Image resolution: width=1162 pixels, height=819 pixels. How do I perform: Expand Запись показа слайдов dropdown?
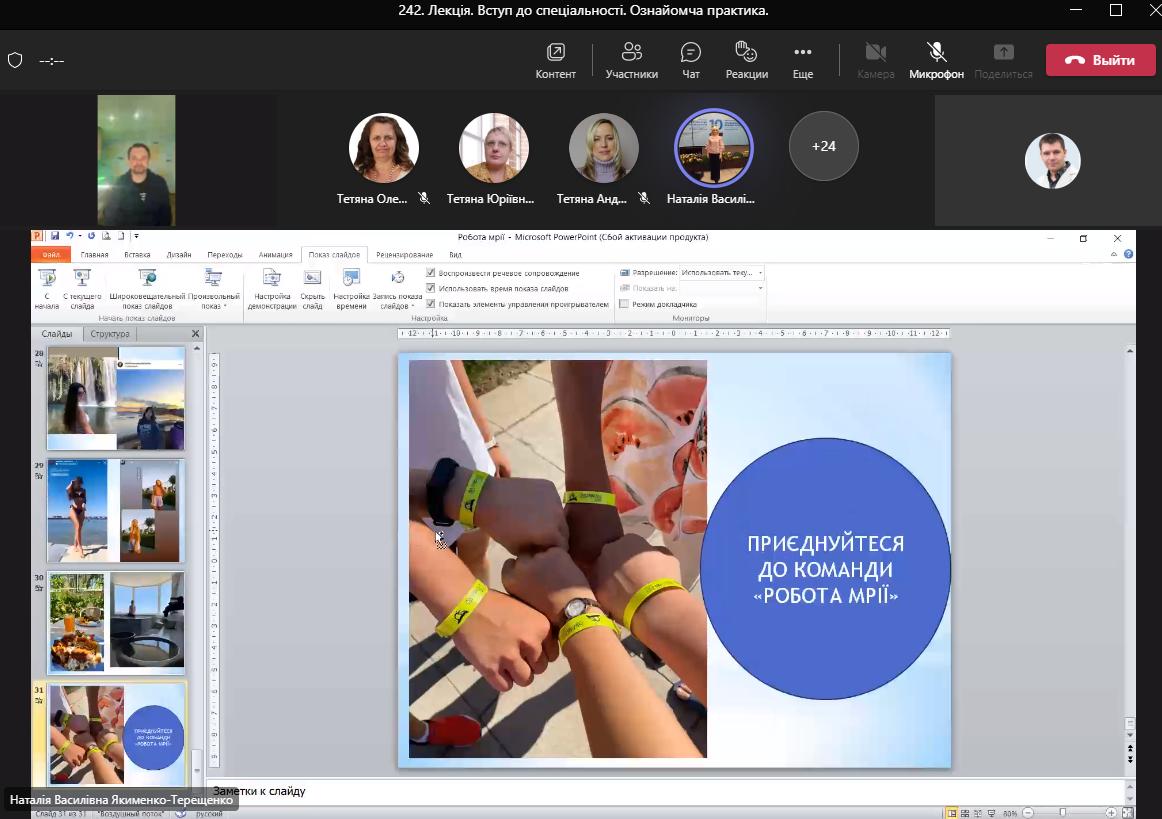397,289
